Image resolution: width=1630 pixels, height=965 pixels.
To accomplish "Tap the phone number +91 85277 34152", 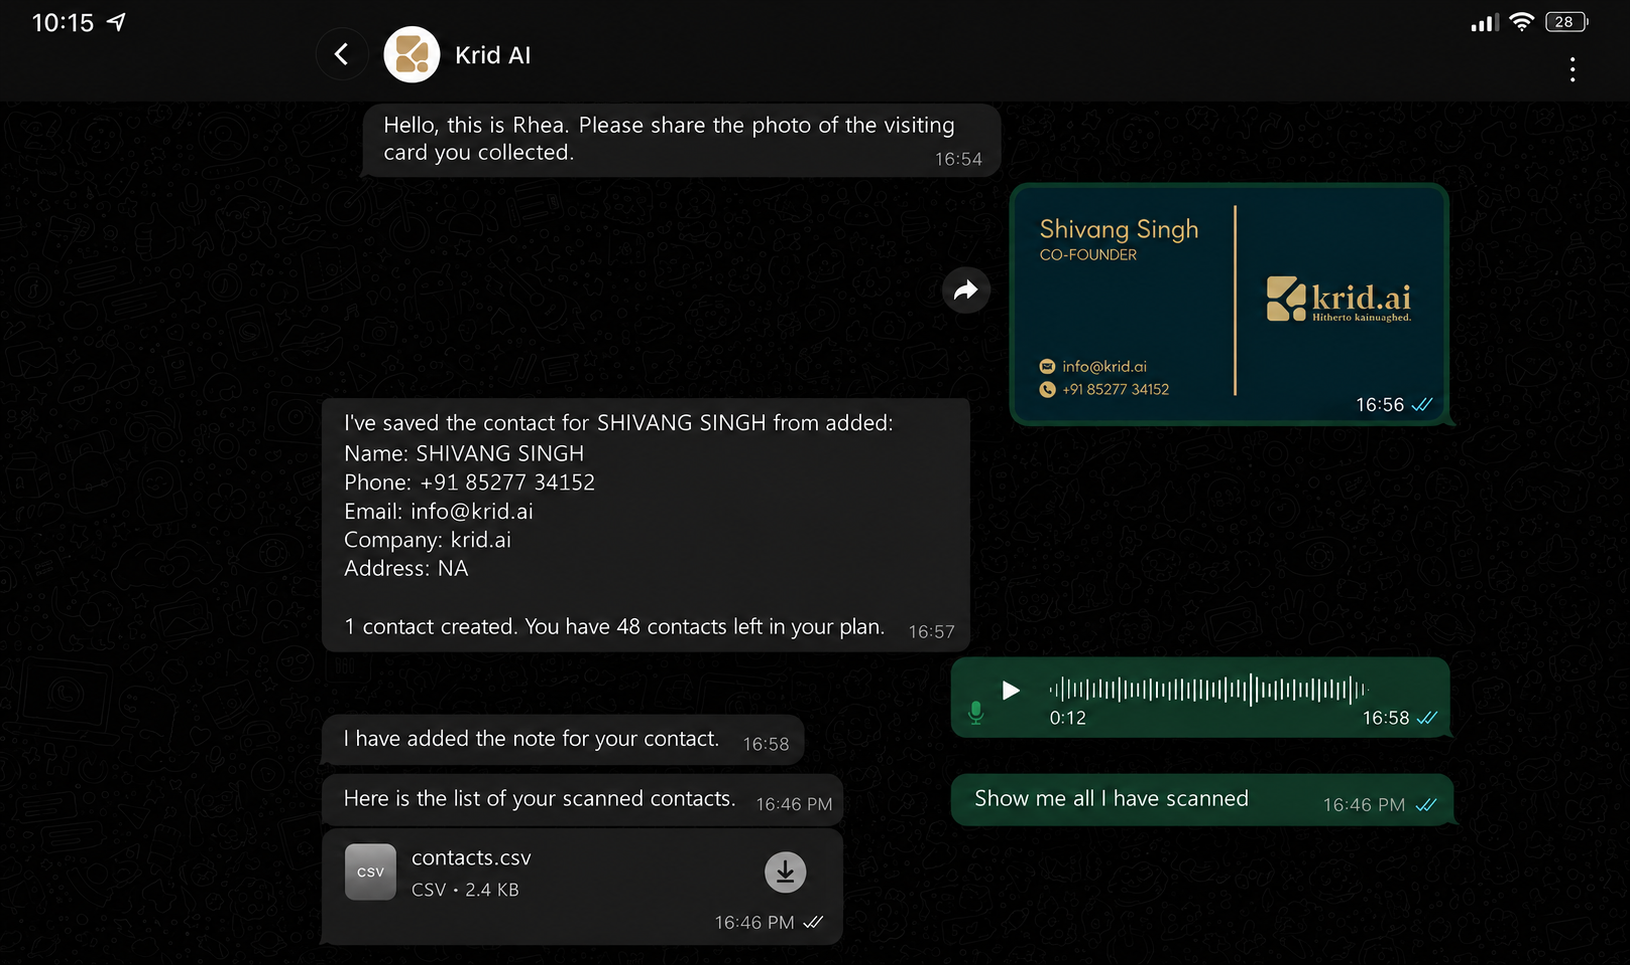I will (507, 482).
